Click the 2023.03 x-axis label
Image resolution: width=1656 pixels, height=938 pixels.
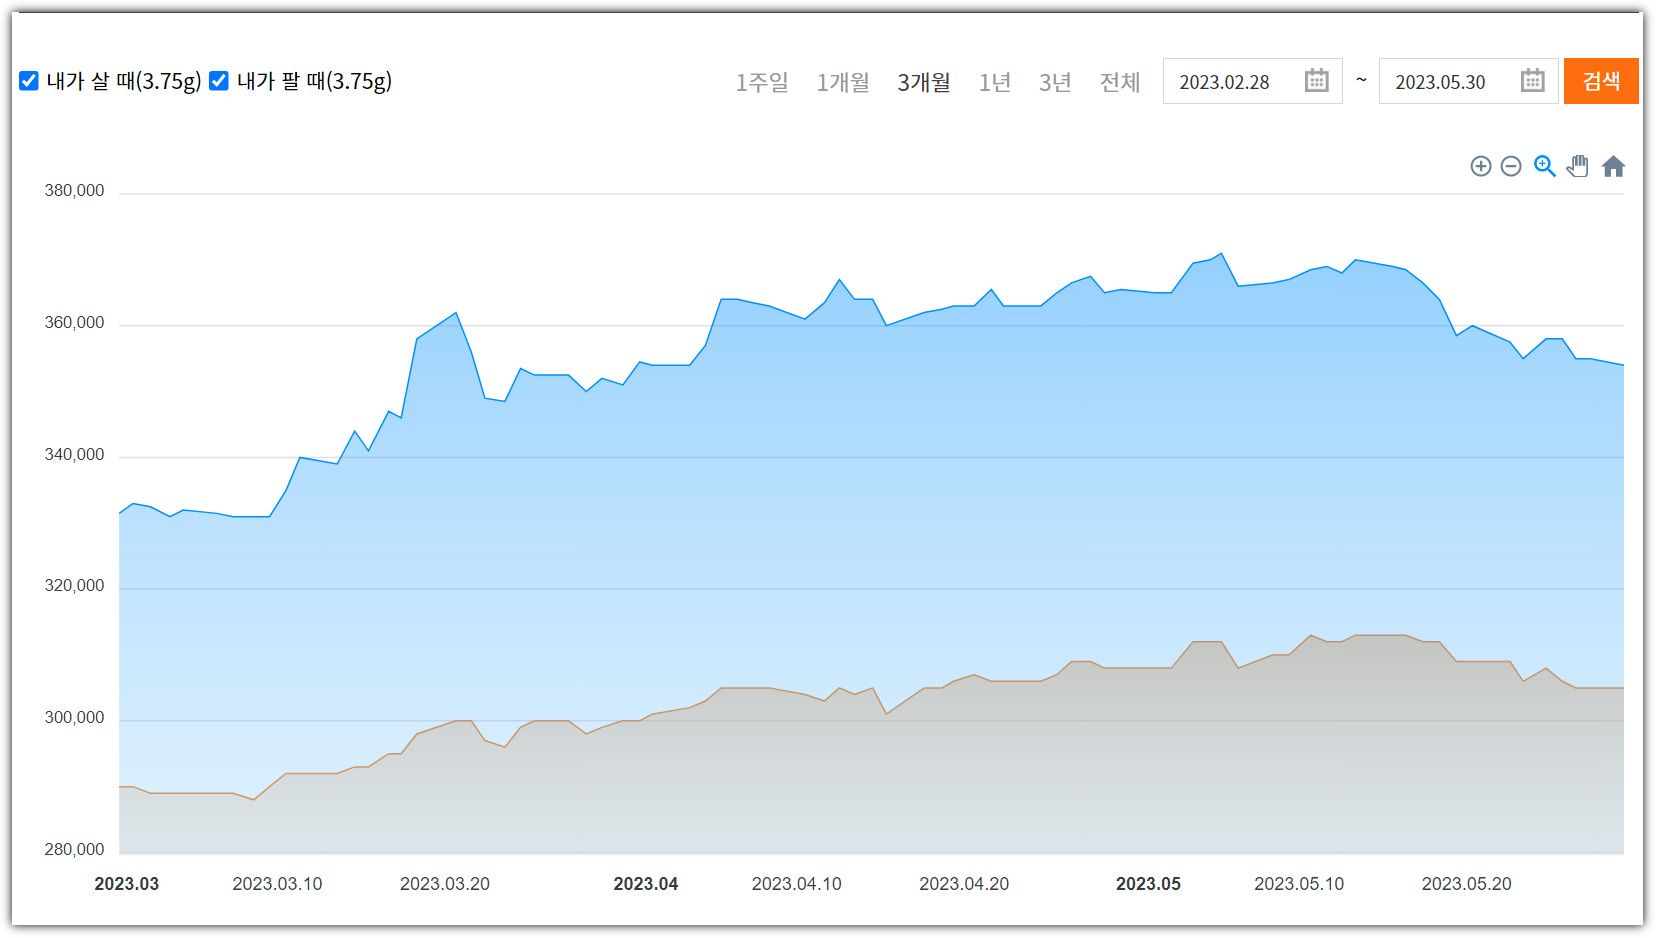coord(127,884)
